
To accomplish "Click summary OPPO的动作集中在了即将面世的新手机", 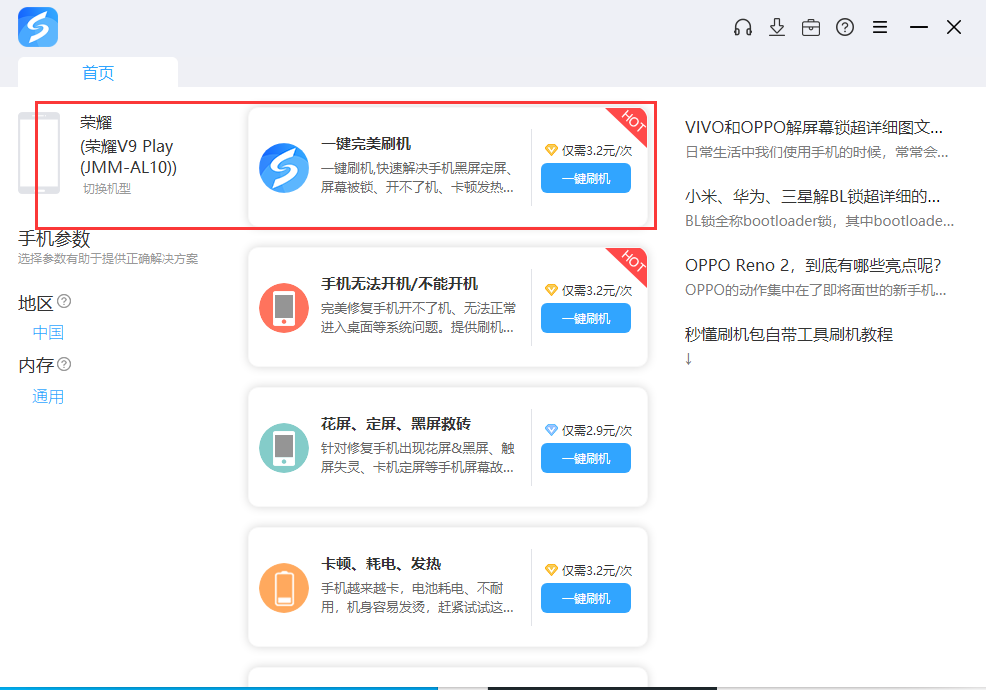I will click(816, 290).
